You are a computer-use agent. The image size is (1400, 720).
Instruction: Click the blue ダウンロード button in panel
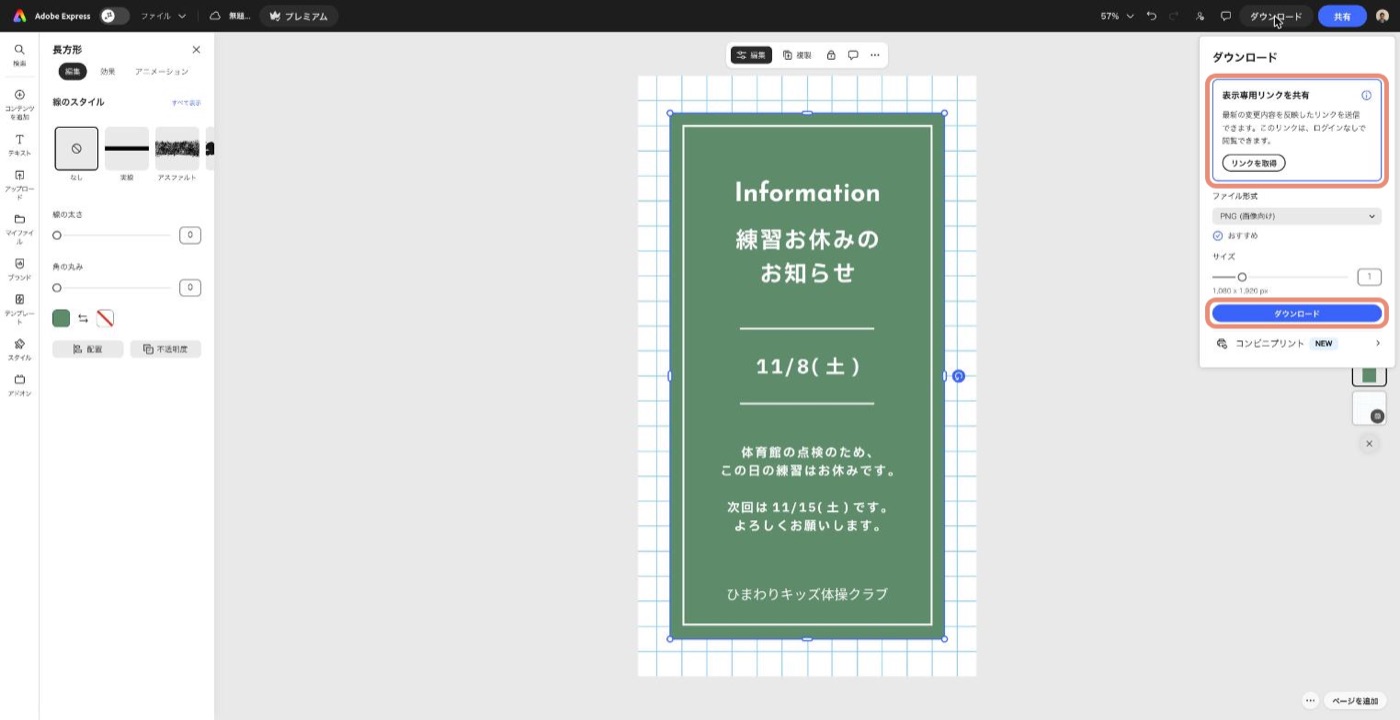click(1297, 313)
